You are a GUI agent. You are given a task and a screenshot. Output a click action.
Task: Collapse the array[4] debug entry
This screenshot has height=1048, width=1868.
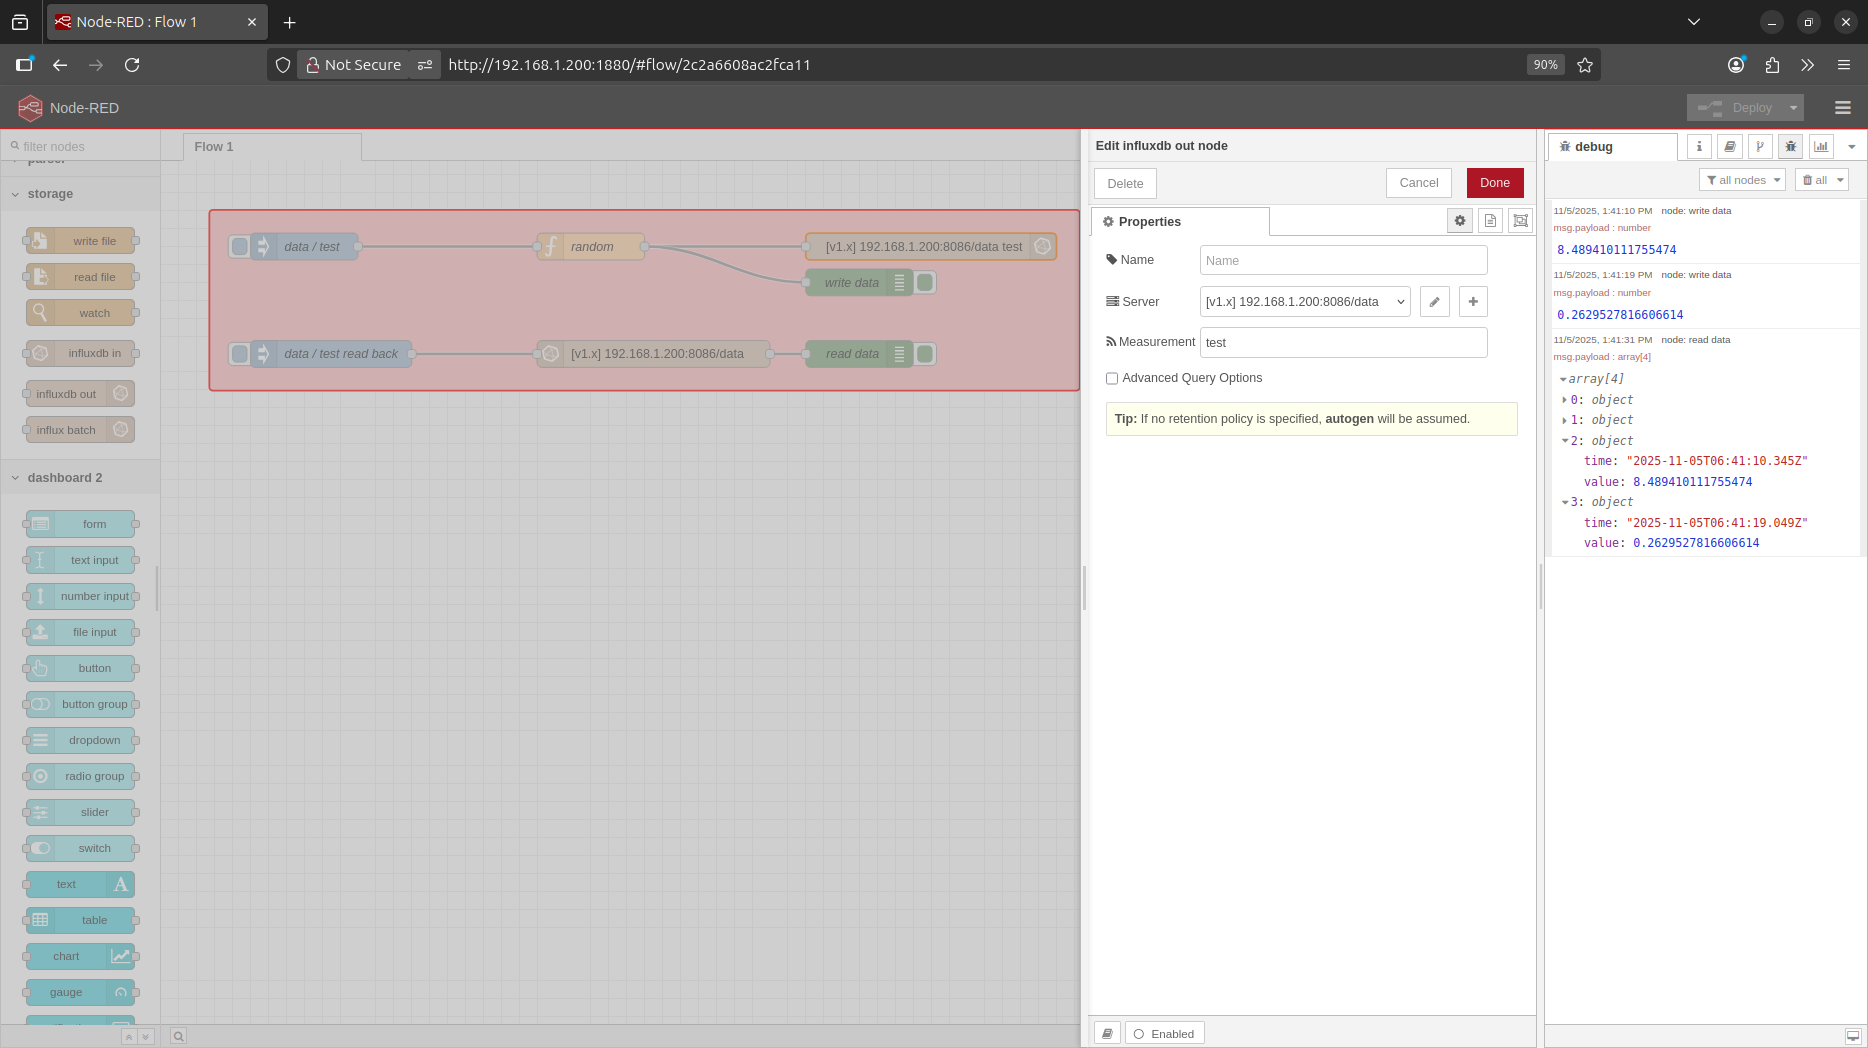pyautogui.click(x=1563, y=380)
